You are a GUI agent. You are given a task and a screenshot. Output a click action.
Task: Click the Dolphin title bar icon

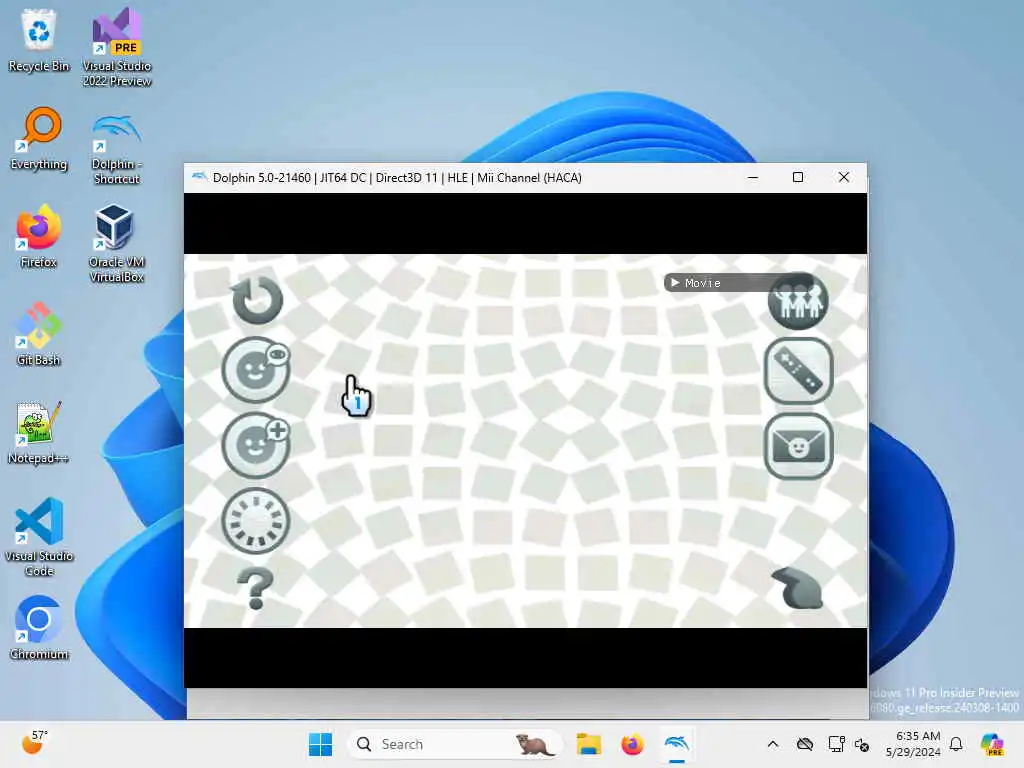coord(199,177)
